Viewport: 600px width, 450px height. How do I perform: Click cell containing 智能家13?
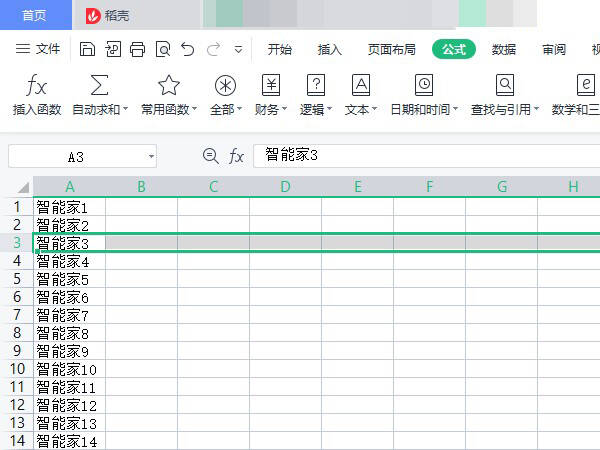69,423
